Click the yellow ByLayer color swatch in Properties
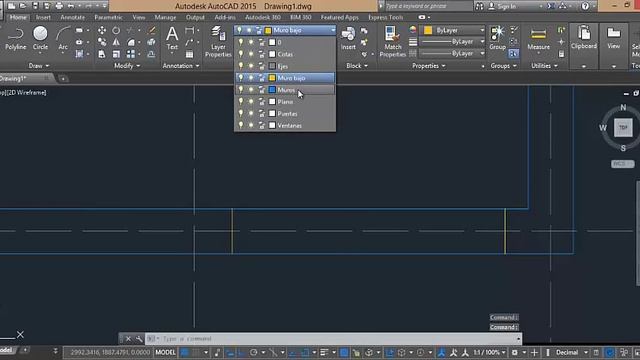This screenshot has height=360, width=640. [x=428, y=30]
